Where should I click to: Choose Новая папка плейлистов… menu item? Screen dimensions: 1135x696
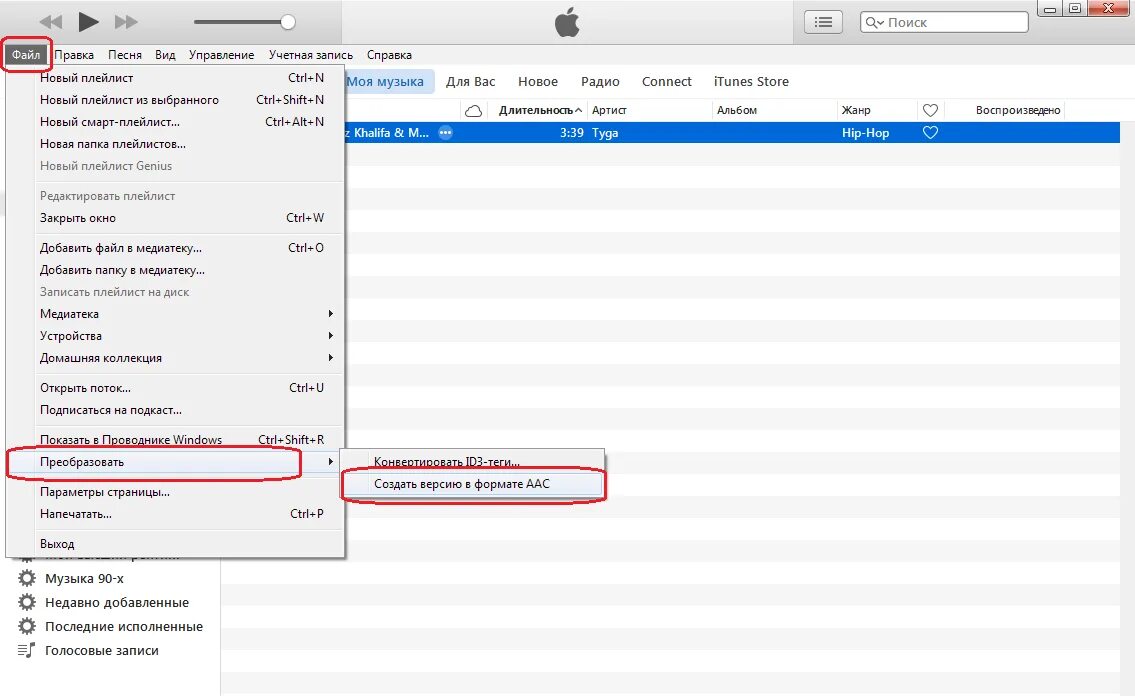click(174, 144)
